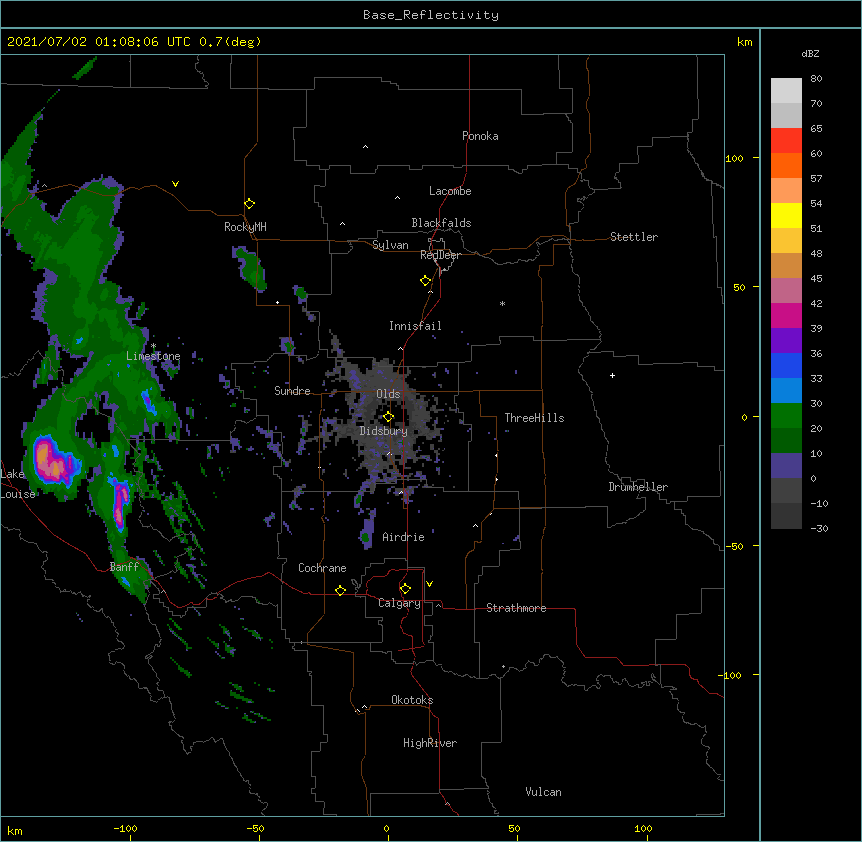Click the Limestone label
862x842 pixels.
[x=153, y=356]
